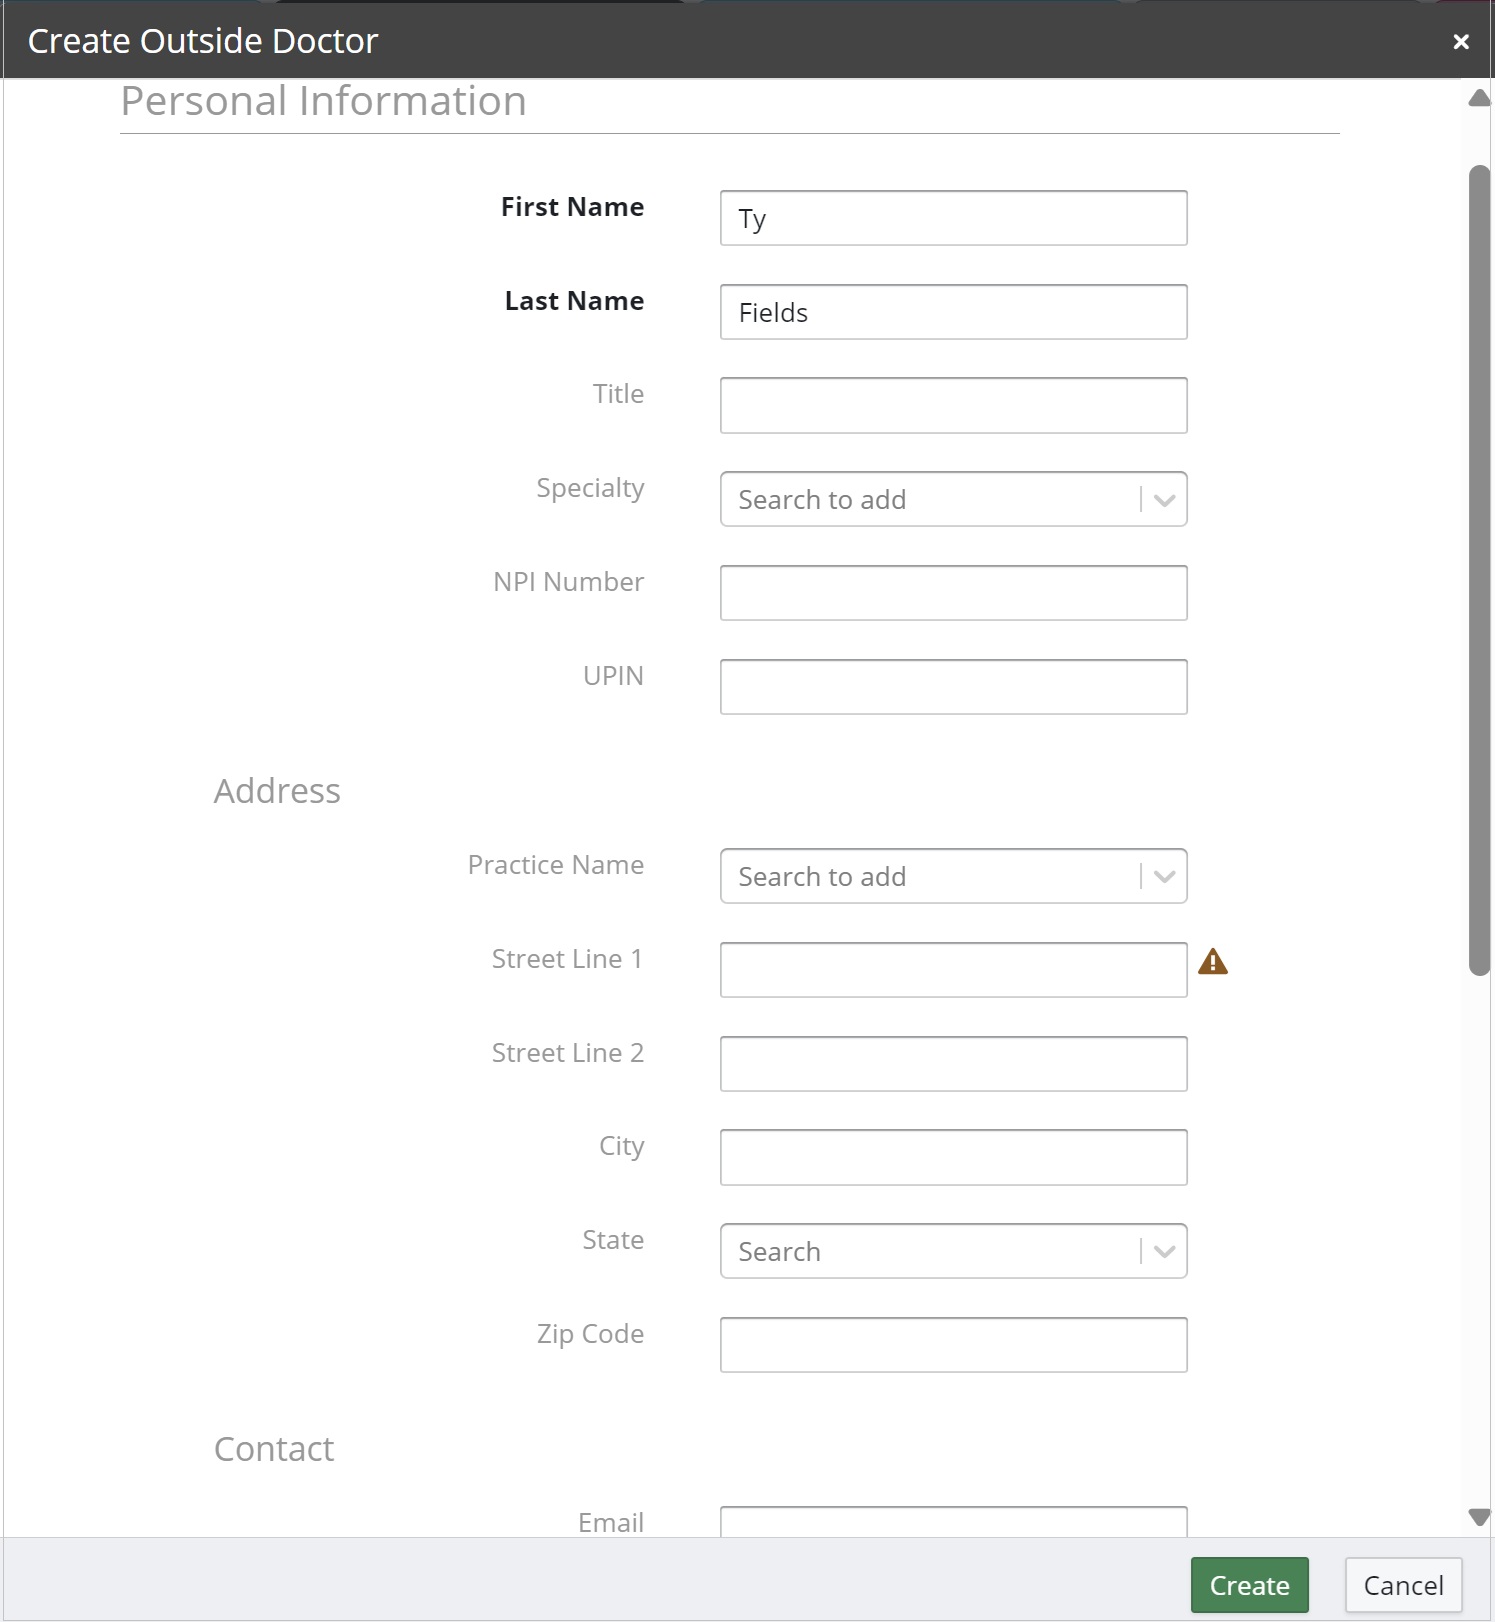Screen dimensions: 1495x1622
Task: Expand the Specialty dropdown arrow
Action: click(1163, 500)
